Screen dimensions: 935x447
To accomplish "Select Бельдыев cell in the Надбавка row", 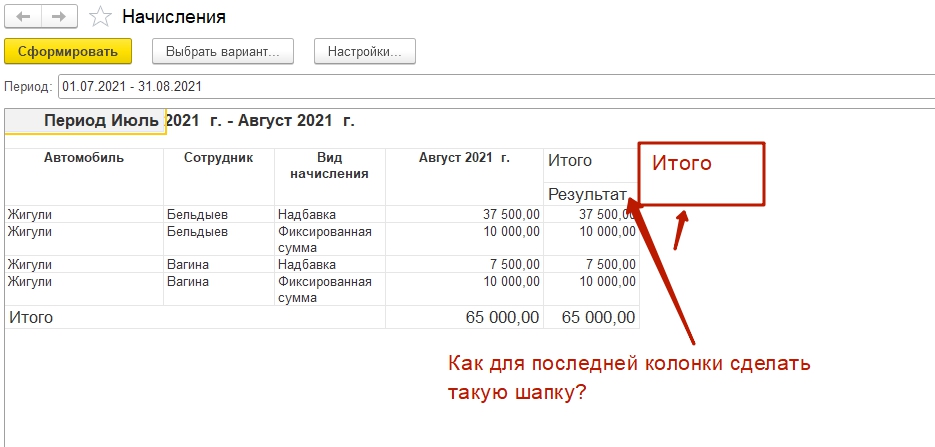I will (197, 215).
